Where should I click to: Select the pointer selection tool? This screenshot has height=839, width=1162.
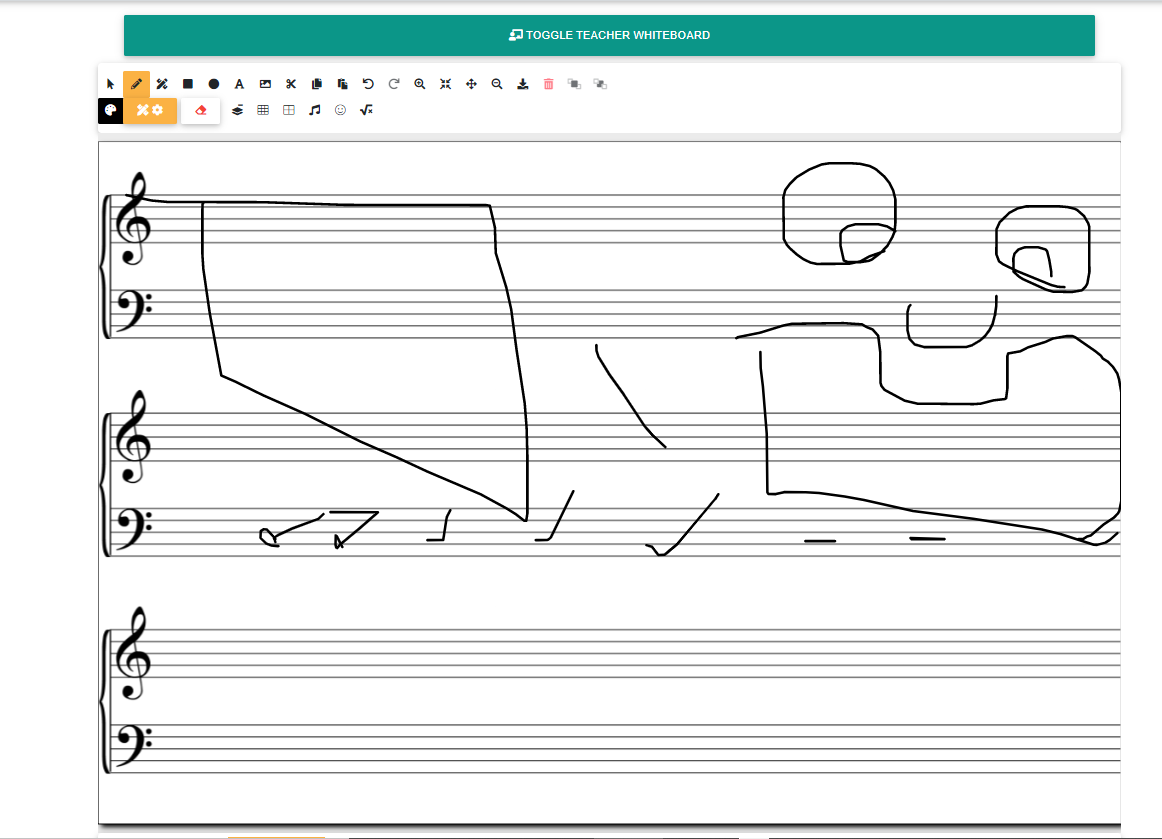point(110,84)
